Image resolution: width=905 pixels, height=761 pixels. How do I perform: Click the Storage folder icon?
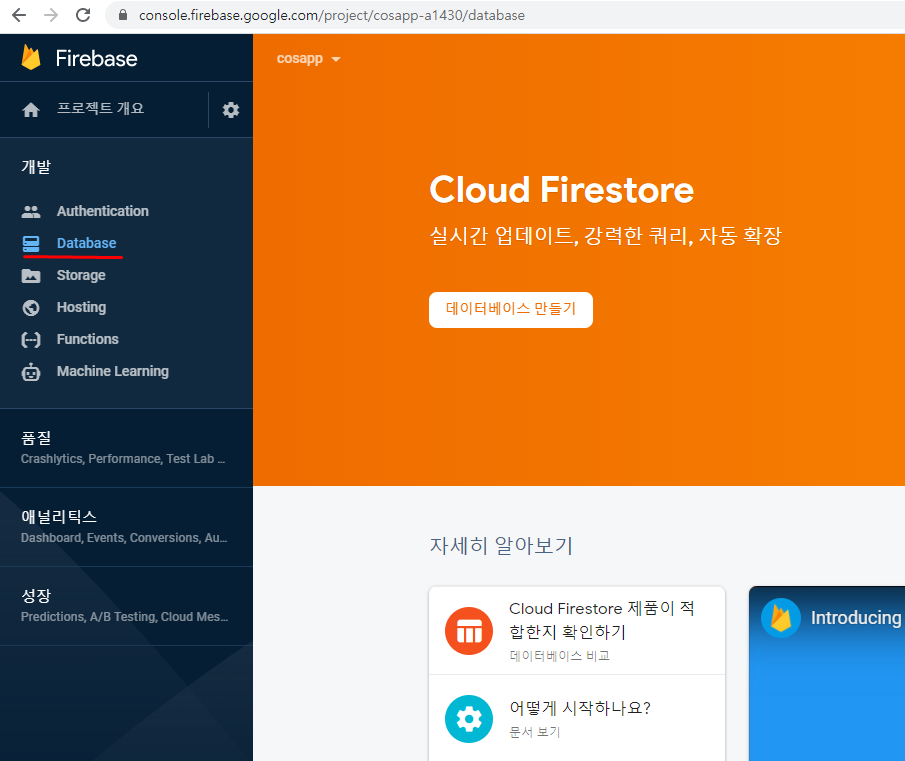(31, 276)
